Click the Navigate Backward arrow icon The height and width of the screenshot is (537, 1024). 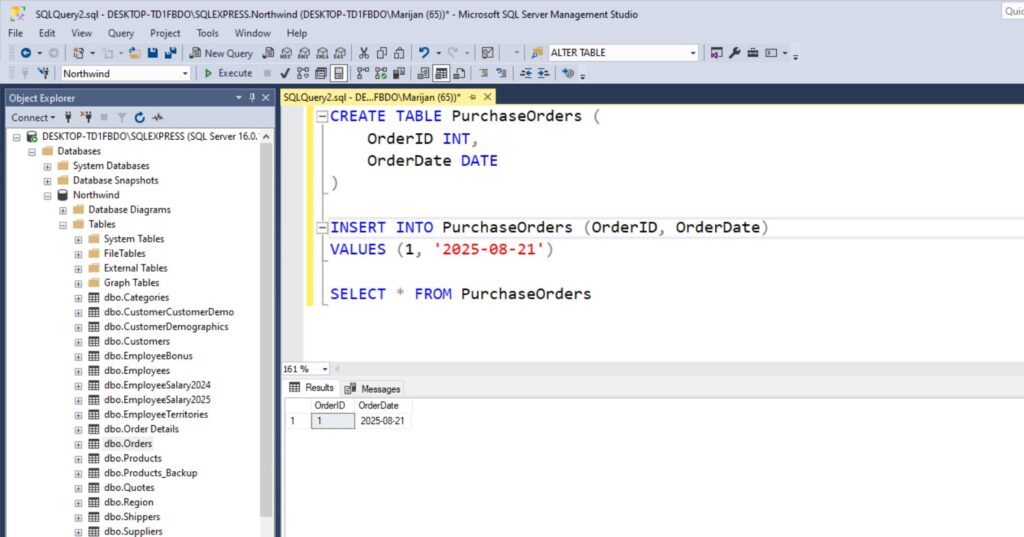[x=25, y=53]
